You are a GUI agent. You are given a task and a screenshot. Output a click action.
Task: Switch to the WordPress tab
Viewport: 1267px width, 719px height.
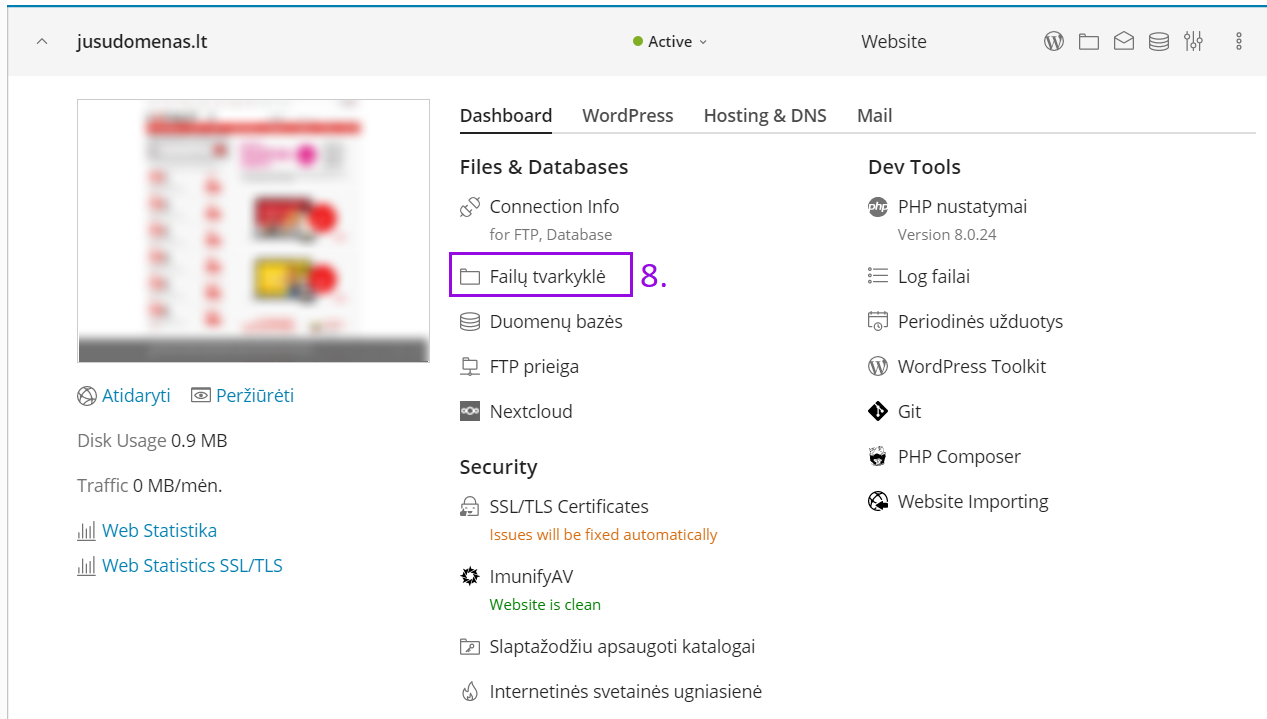(628, 116)
